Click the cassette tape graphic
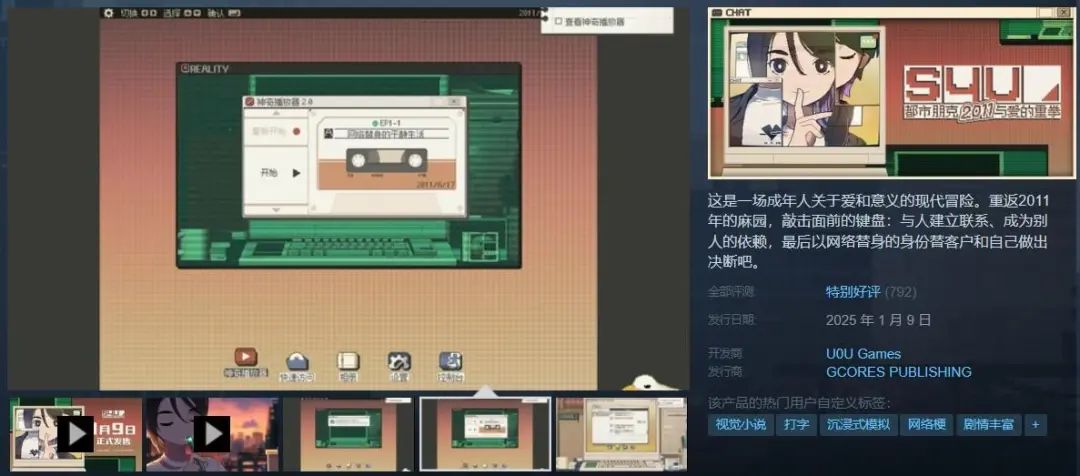 click(x=385, y=161)
